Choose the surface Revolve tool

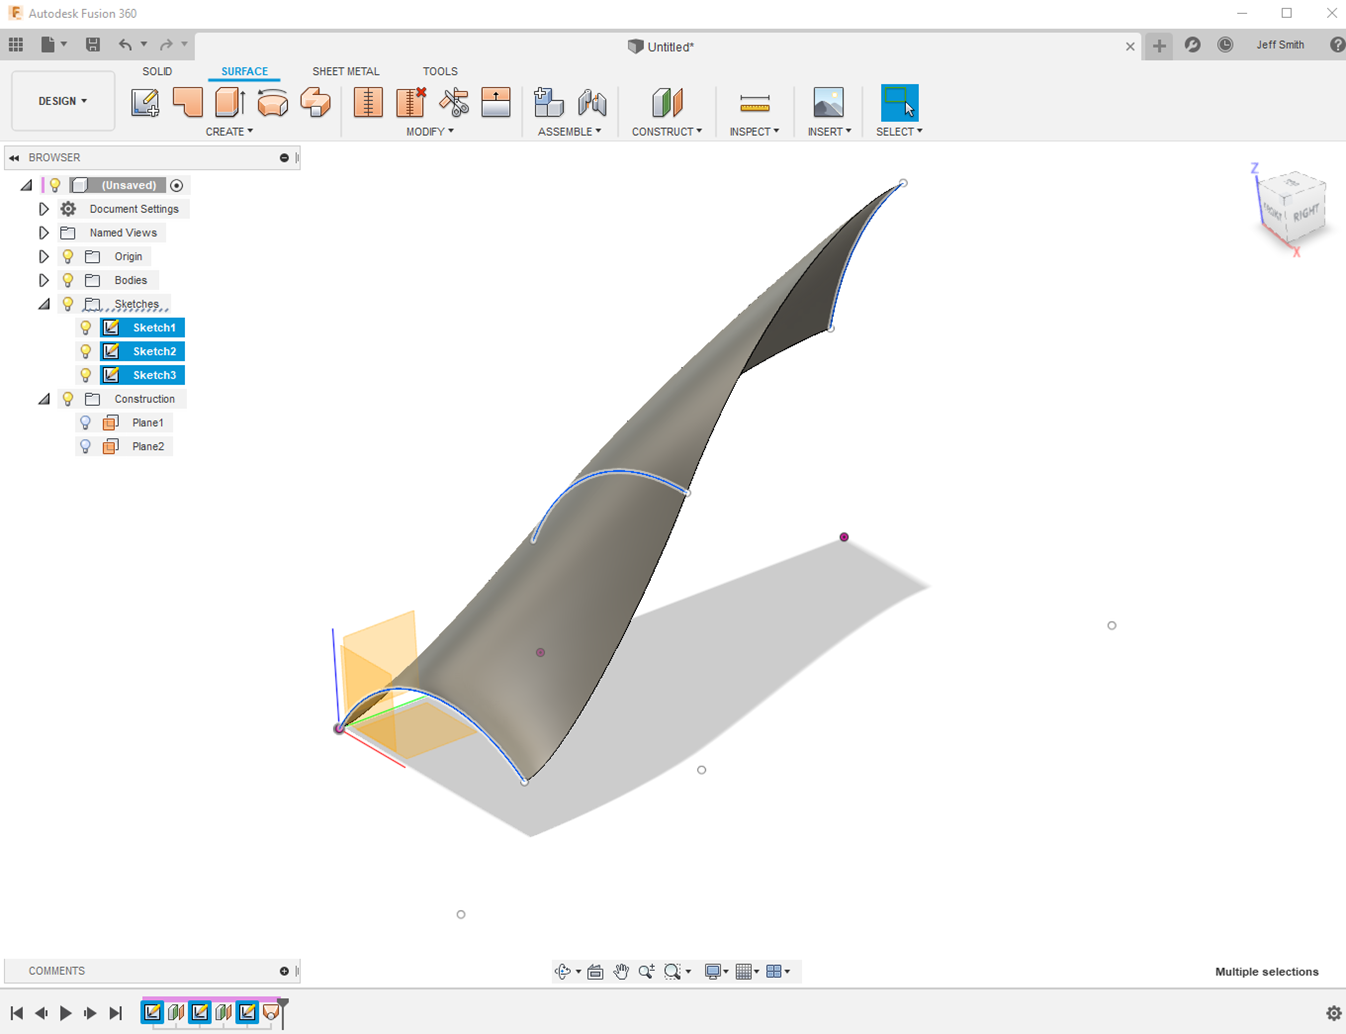pos(272,103)
